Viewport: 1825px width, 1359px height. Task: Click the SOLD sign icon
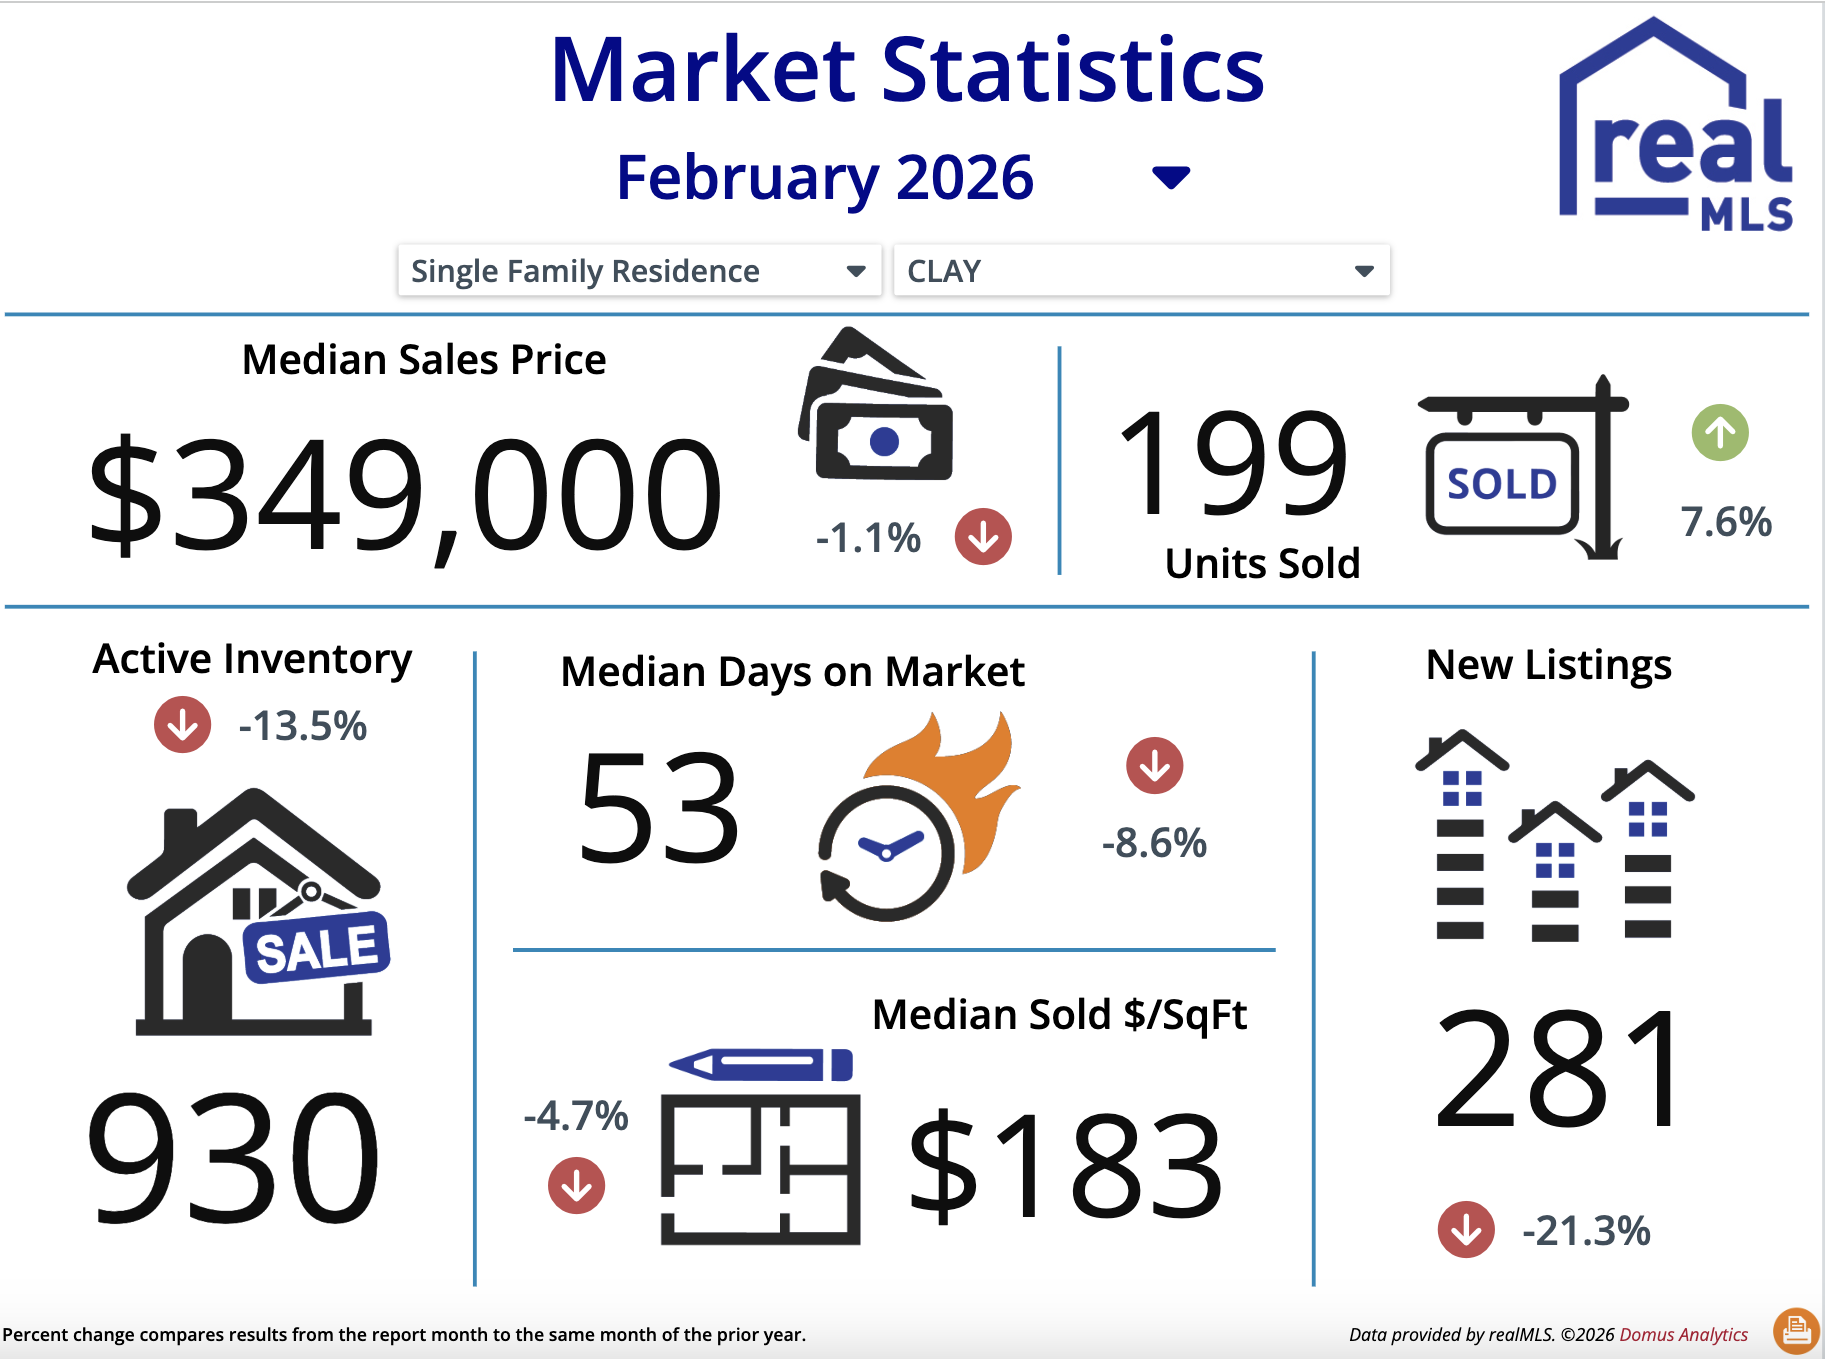pos(1523,468)
